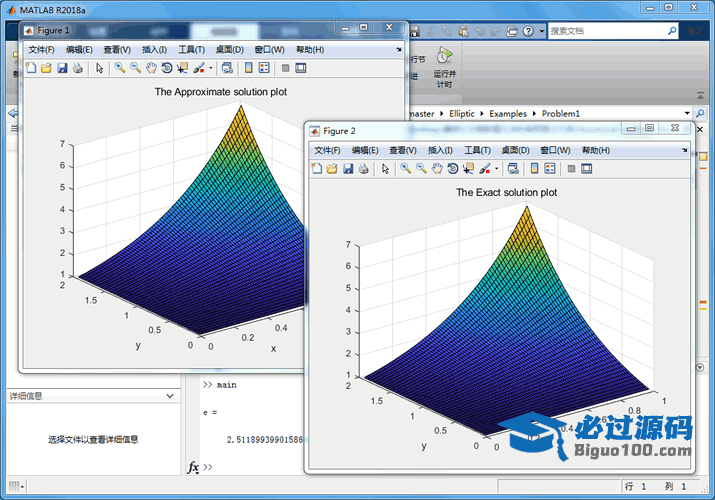Viewport: 715px width, 500px height.
Task: Activate Rotate 3D tool in Figure 1
Action: coord(167,68)
